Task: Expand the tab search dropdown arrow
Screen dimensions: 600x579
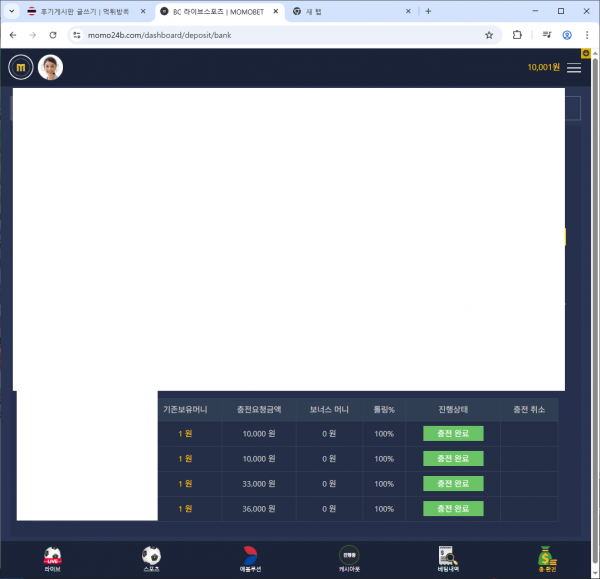Action: point(13,11)
